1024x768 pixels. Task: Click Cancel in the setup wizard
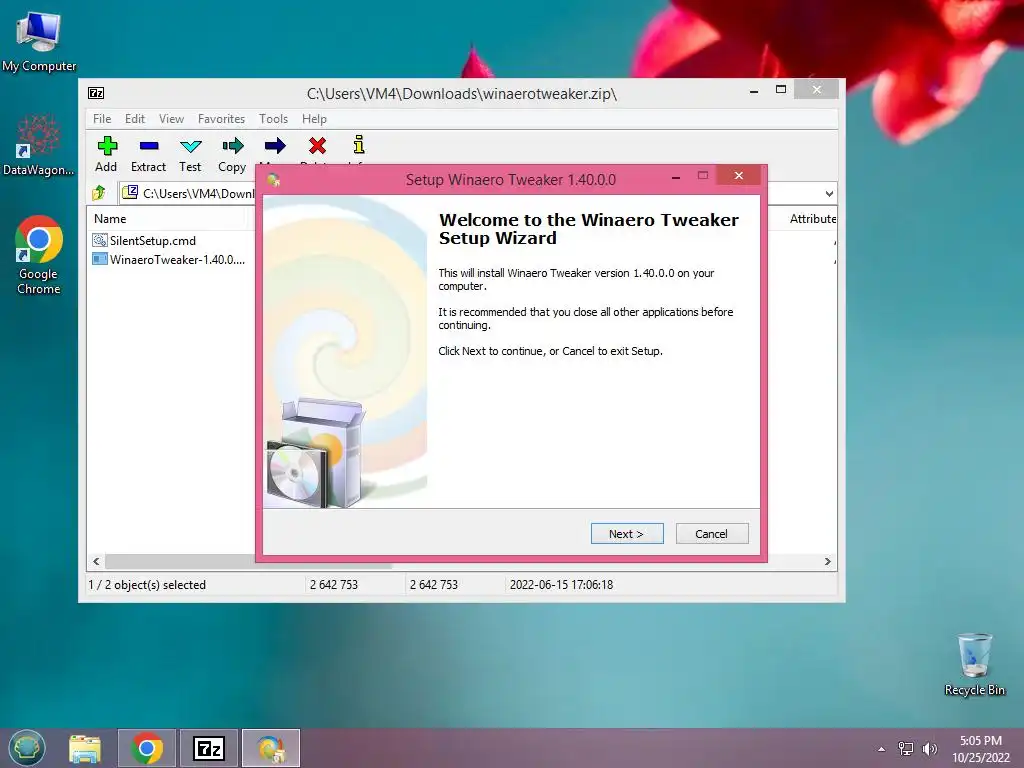[712, 534]
